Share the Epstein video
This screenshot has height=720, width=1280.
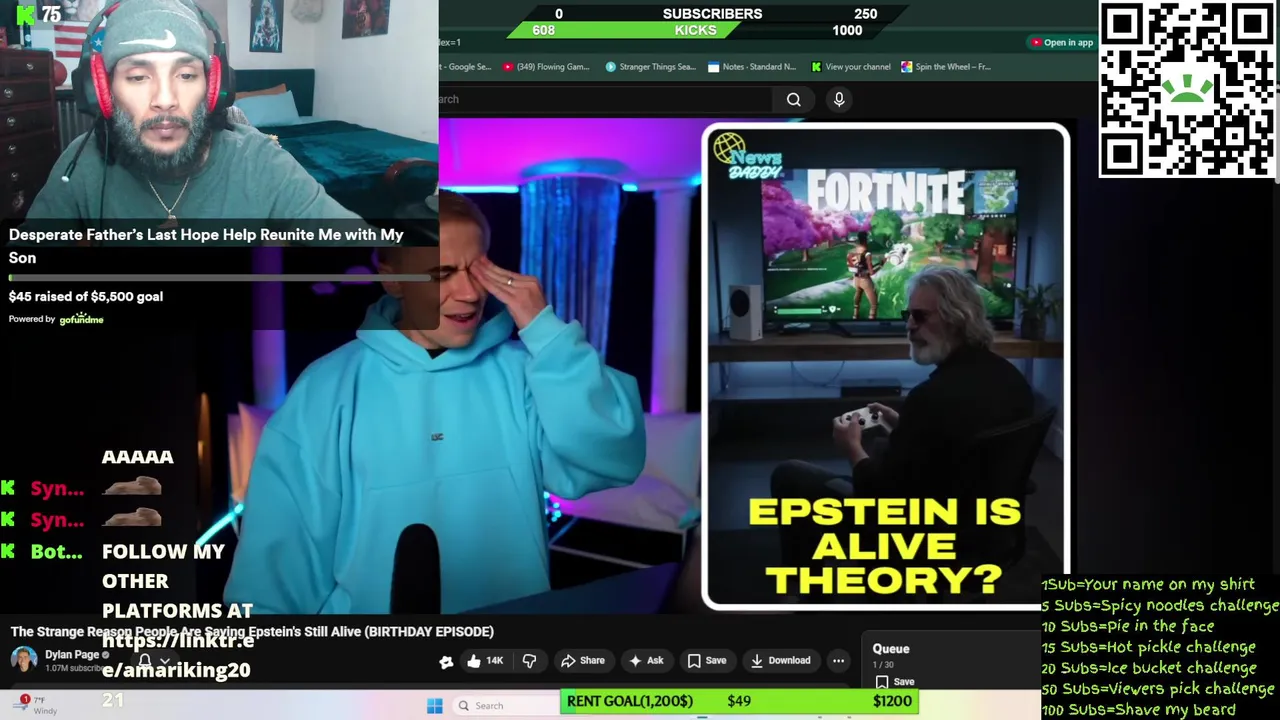pyautogui.click(x=582, y=660)
